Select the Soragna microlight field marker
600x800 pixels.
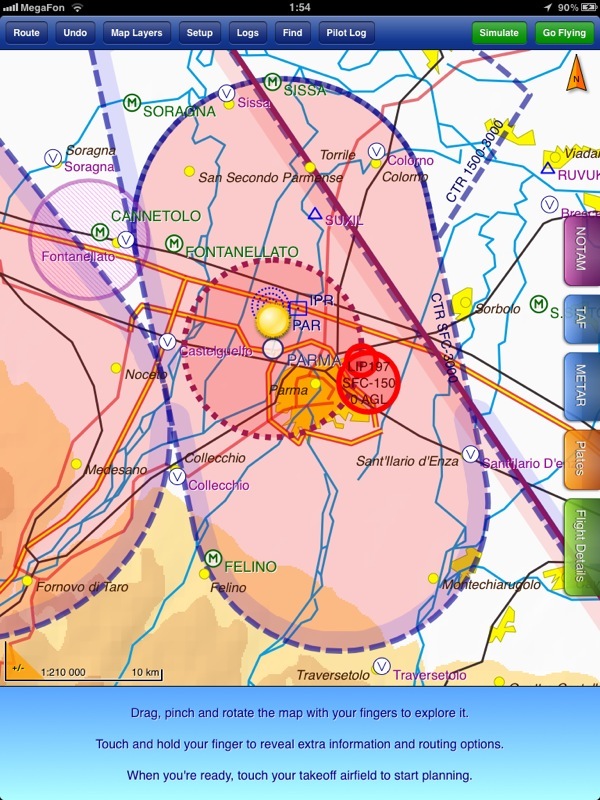tap(131, 102)
